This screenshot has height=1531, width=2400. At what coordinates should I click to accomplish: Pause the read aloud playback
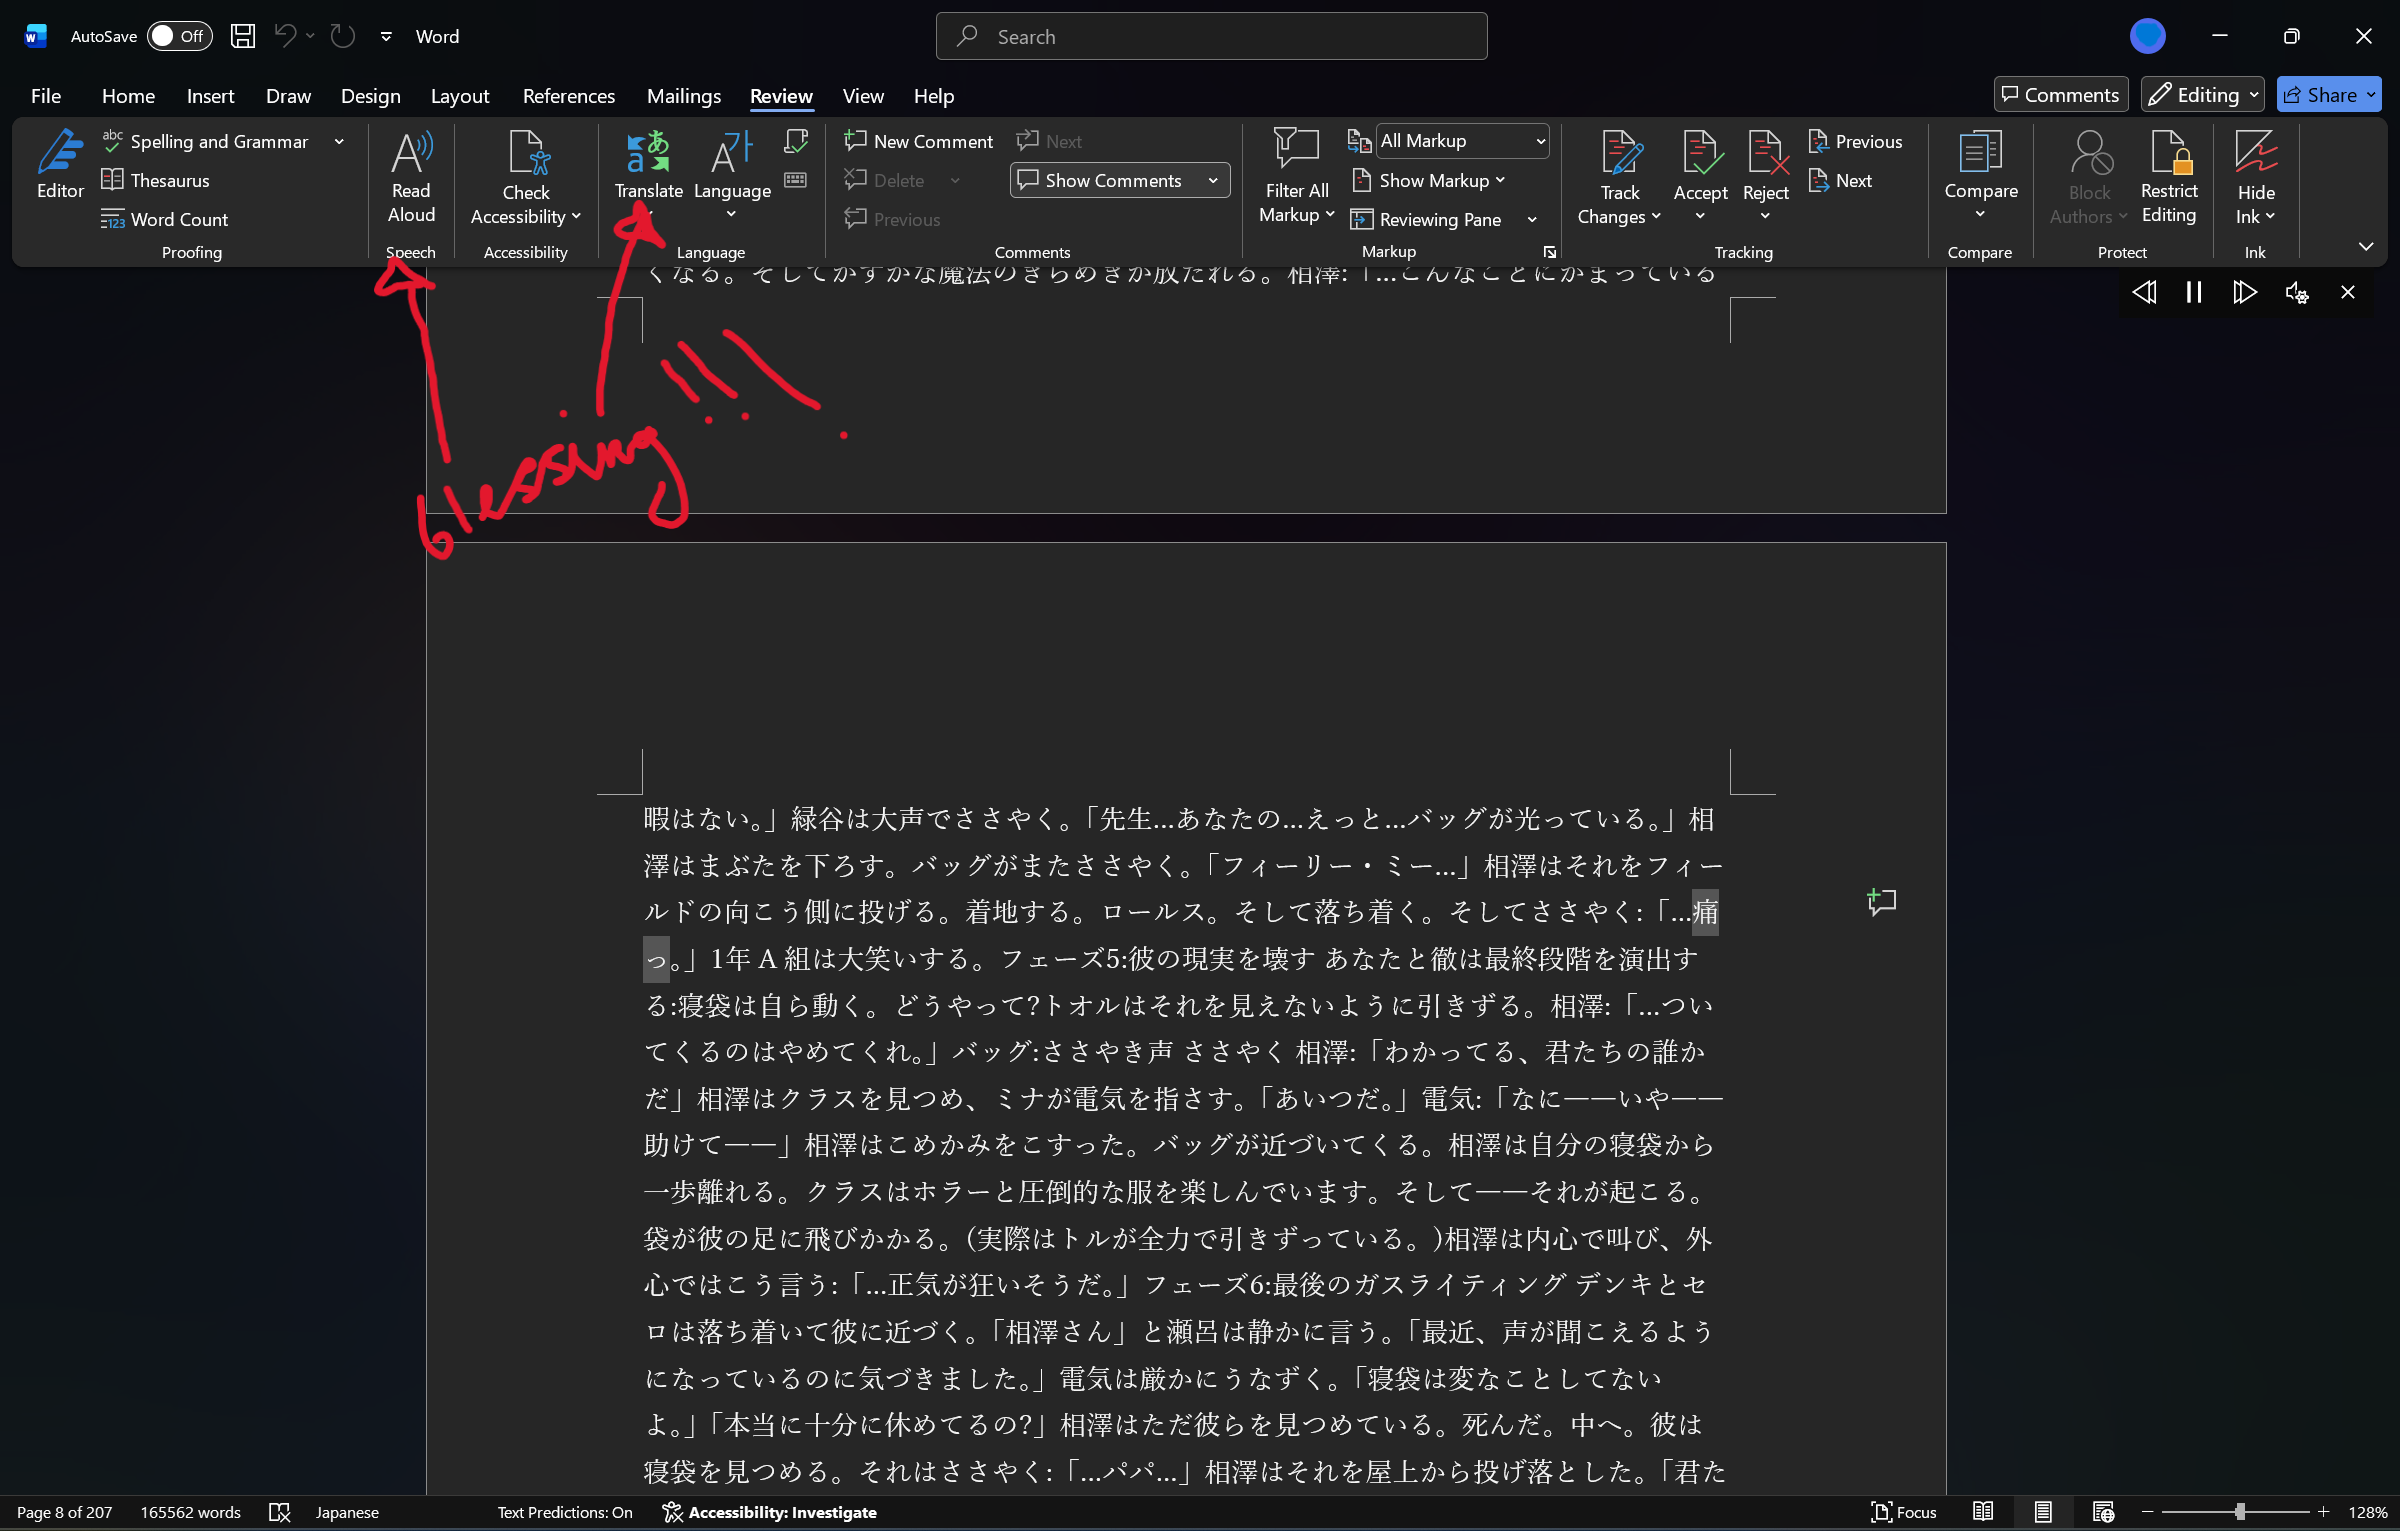tap(2194, 292)
